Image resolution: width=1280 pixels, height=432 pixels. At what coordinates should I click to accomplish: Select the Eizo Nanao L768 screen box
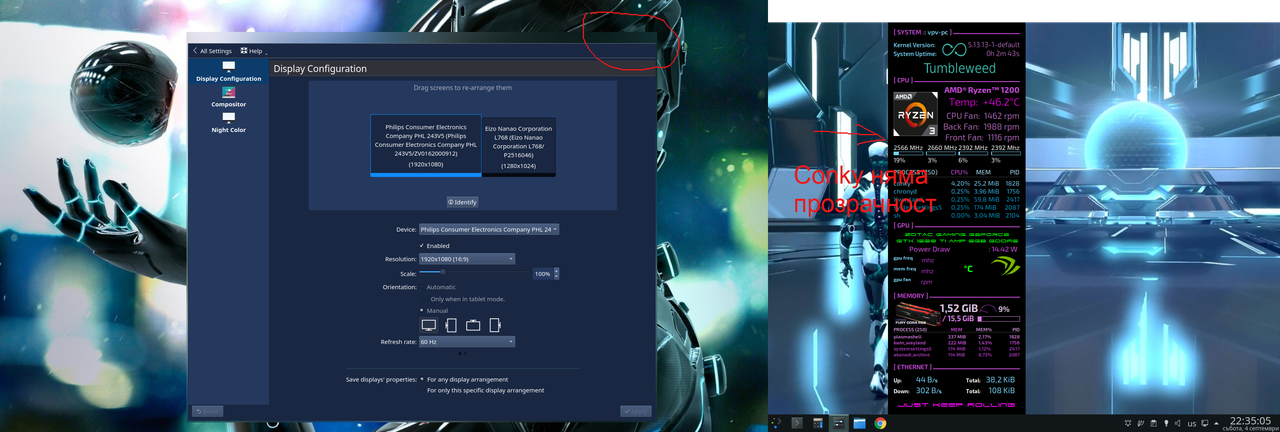click(519, 146)
